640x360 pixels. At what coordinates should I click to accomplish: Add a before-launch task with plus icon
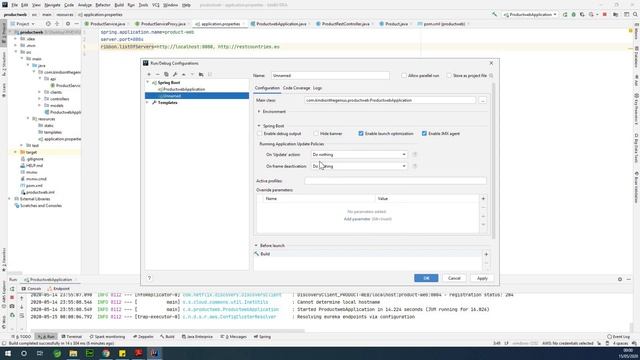486,254
